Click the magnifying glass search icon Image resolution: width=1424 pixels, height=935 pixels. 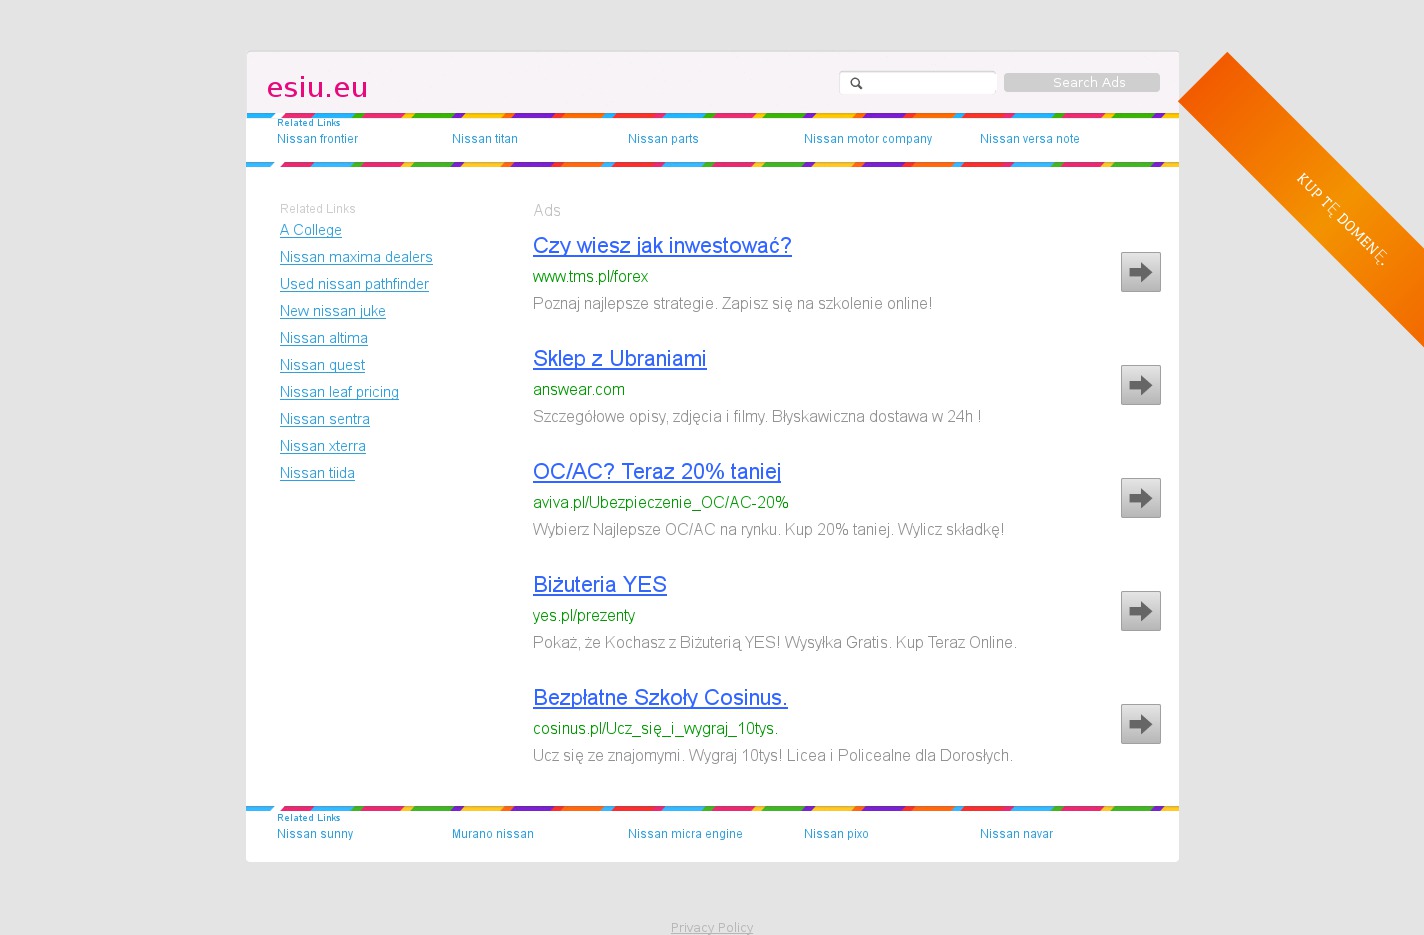[x=856, y=83]
